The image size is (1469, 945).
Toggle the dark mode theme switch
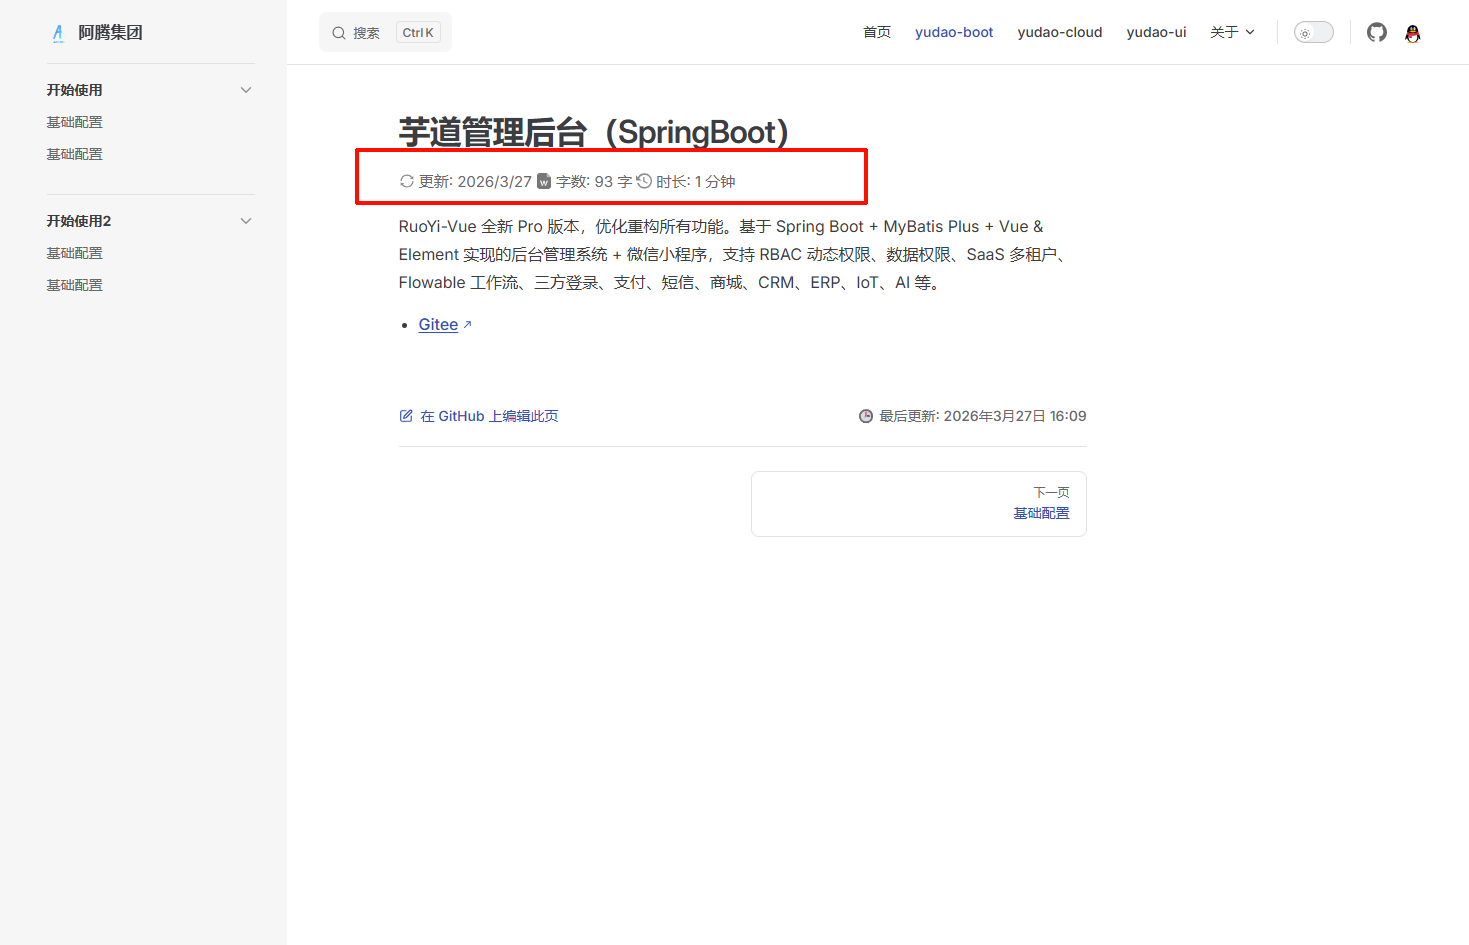pyautogui.click(x=1313, y=33)
